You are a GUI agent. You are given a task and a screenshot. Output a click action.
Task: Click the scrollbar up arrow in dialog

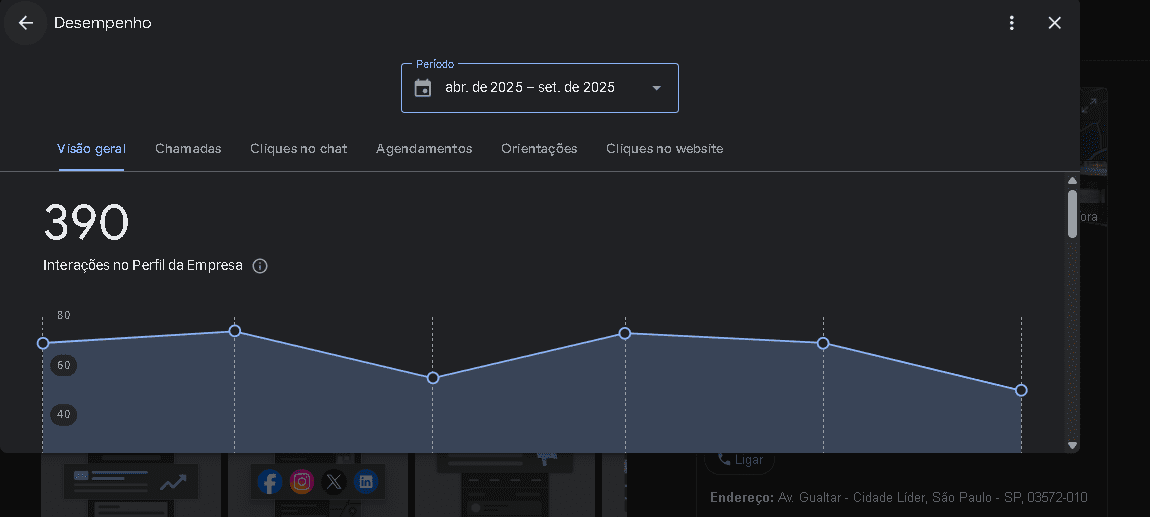(x=1072, y=180)
